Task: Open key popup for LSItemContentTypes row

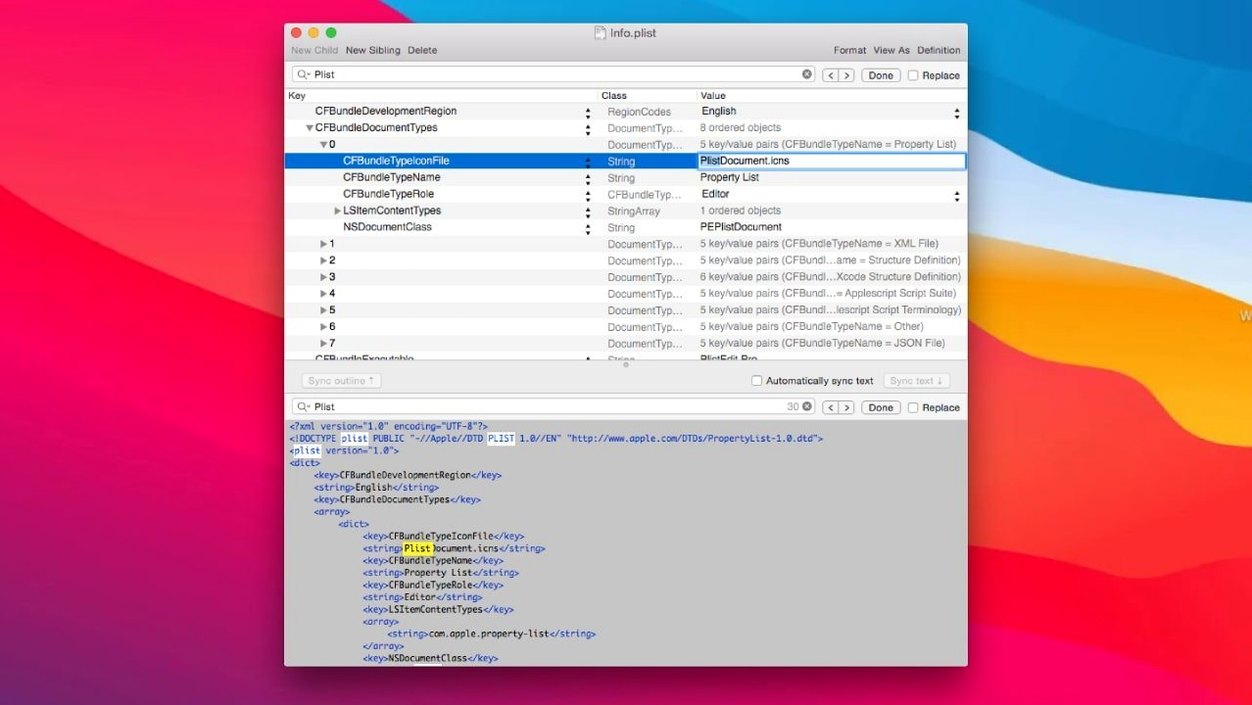Action: pos(588,211)
